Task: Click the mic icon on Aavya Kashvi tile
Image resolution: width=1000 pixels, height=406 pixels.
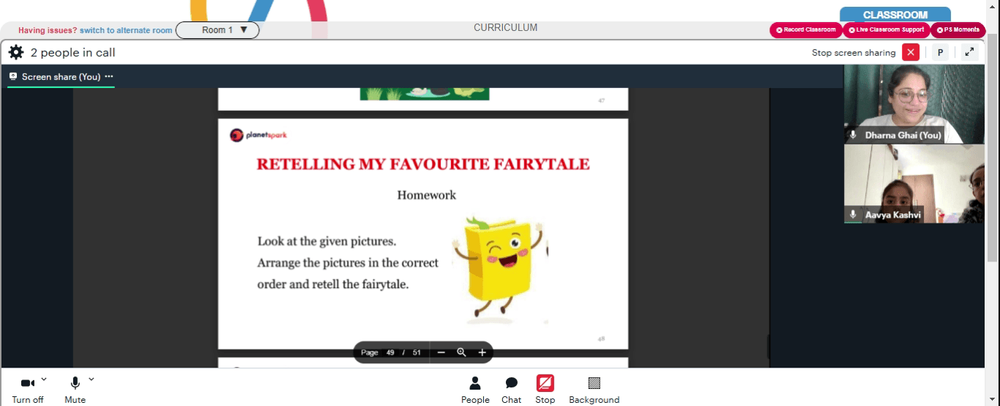Action: tap(853, 215)
